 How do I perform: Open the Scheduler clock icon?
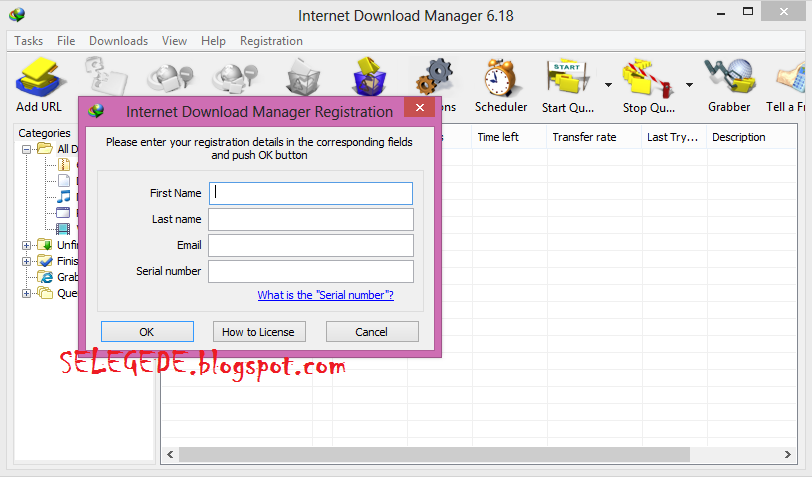500,78
